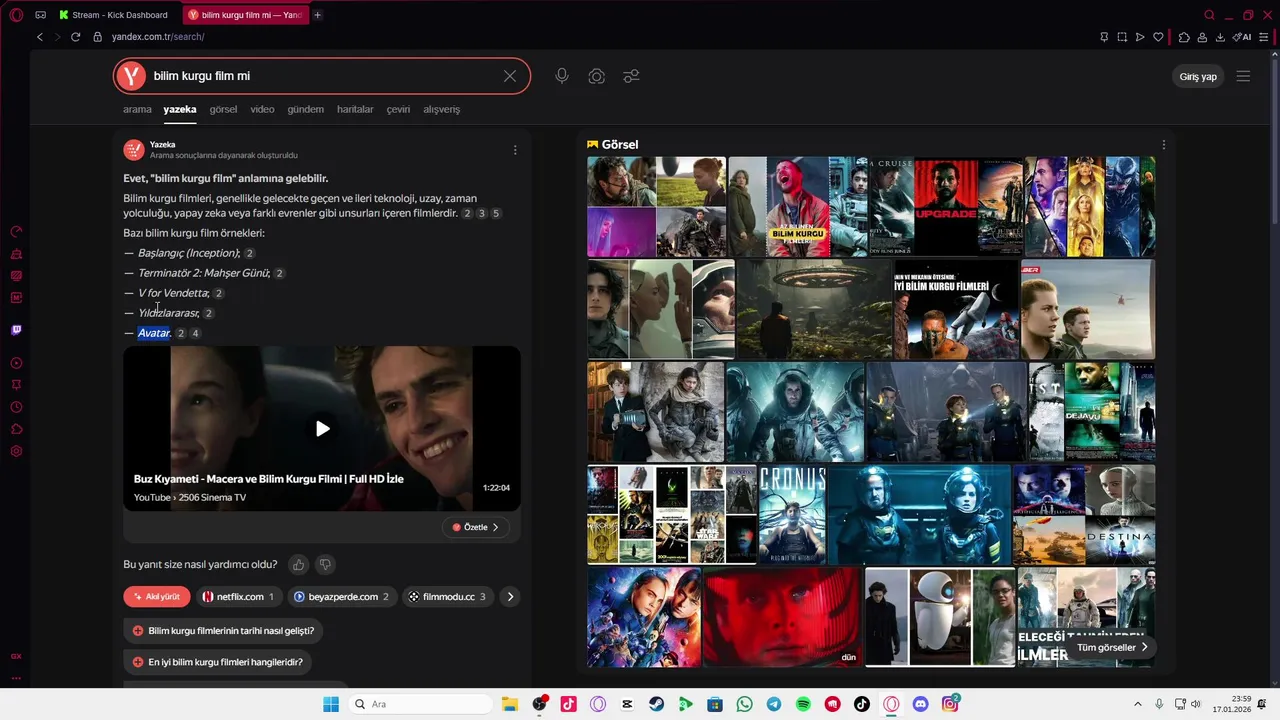Switch to the çeviri tab
Viewport: 1280px width, 720px height.
(398, 109)
